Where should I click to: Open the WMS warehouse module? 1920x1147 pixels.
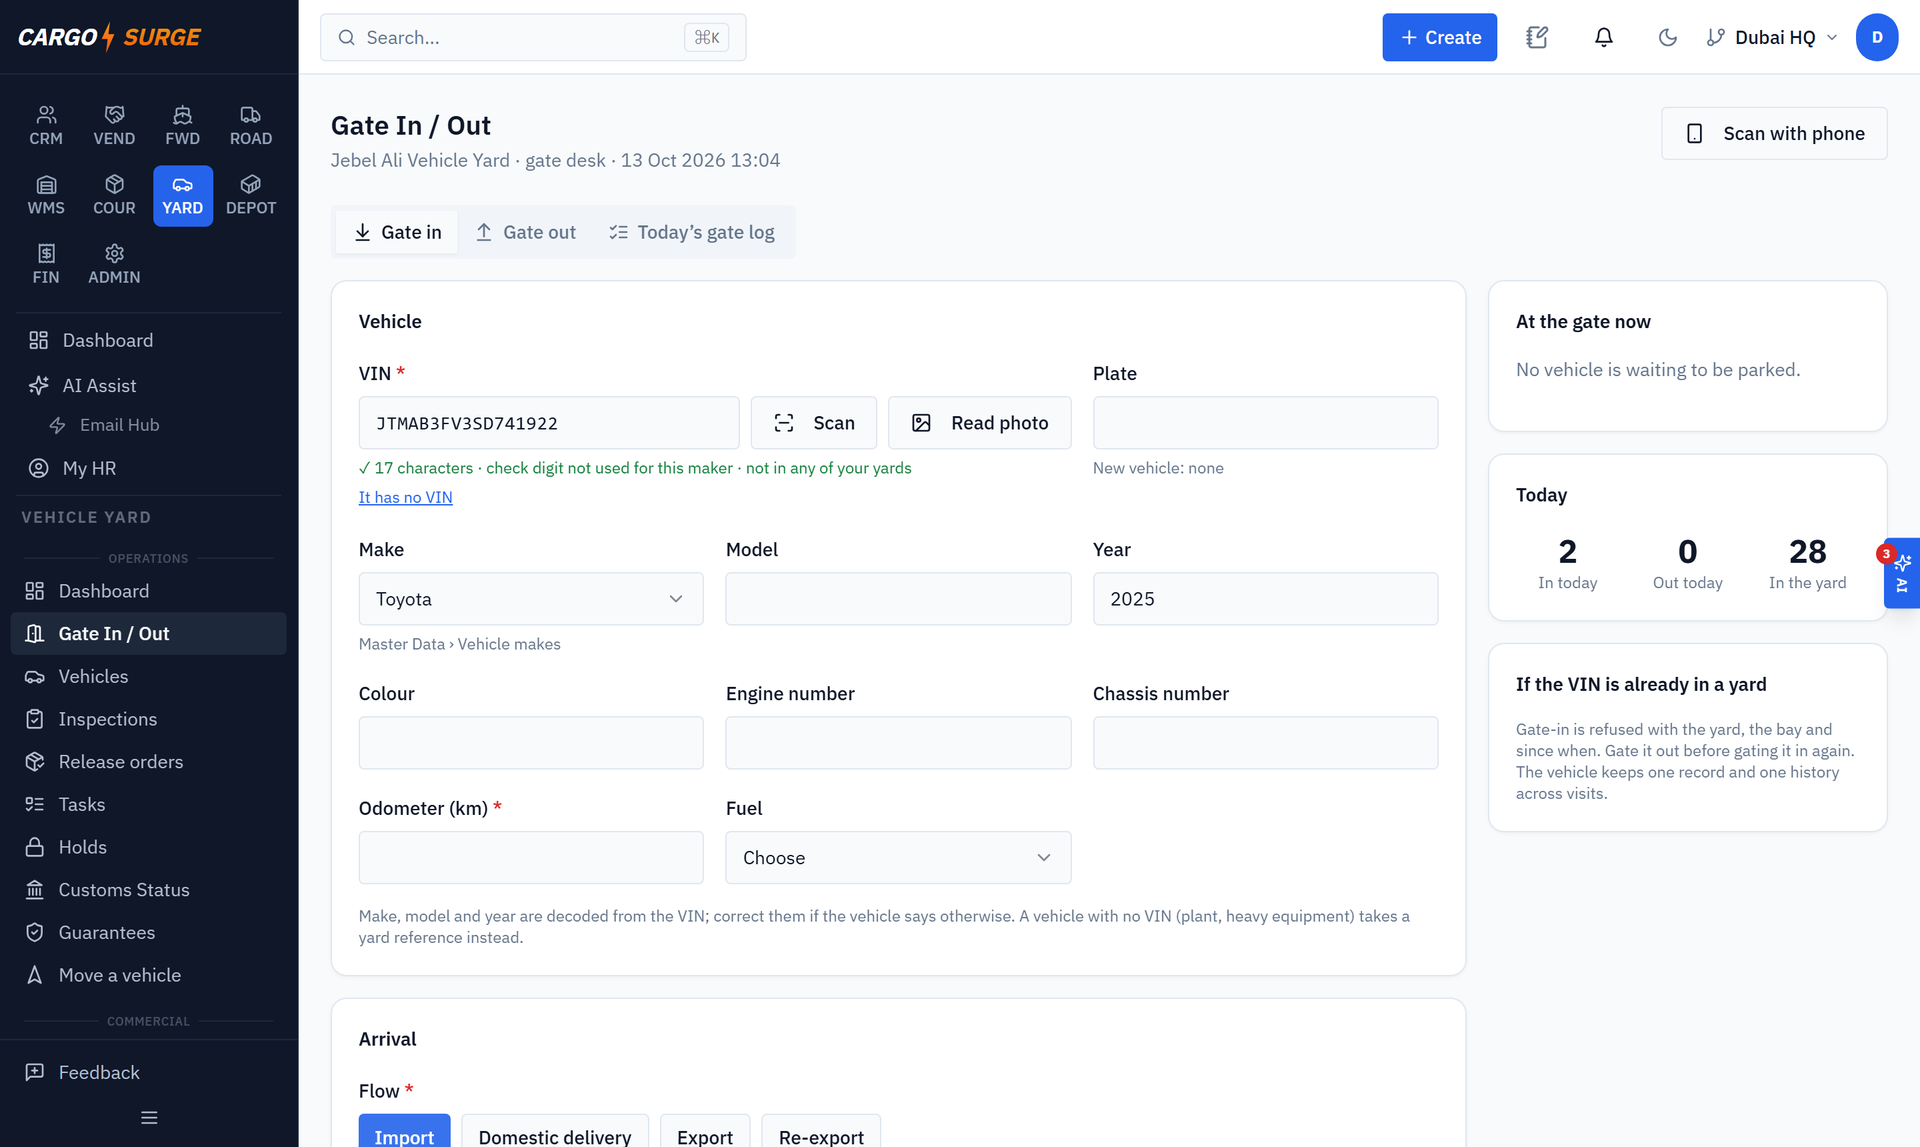click(x=46, y=196)
